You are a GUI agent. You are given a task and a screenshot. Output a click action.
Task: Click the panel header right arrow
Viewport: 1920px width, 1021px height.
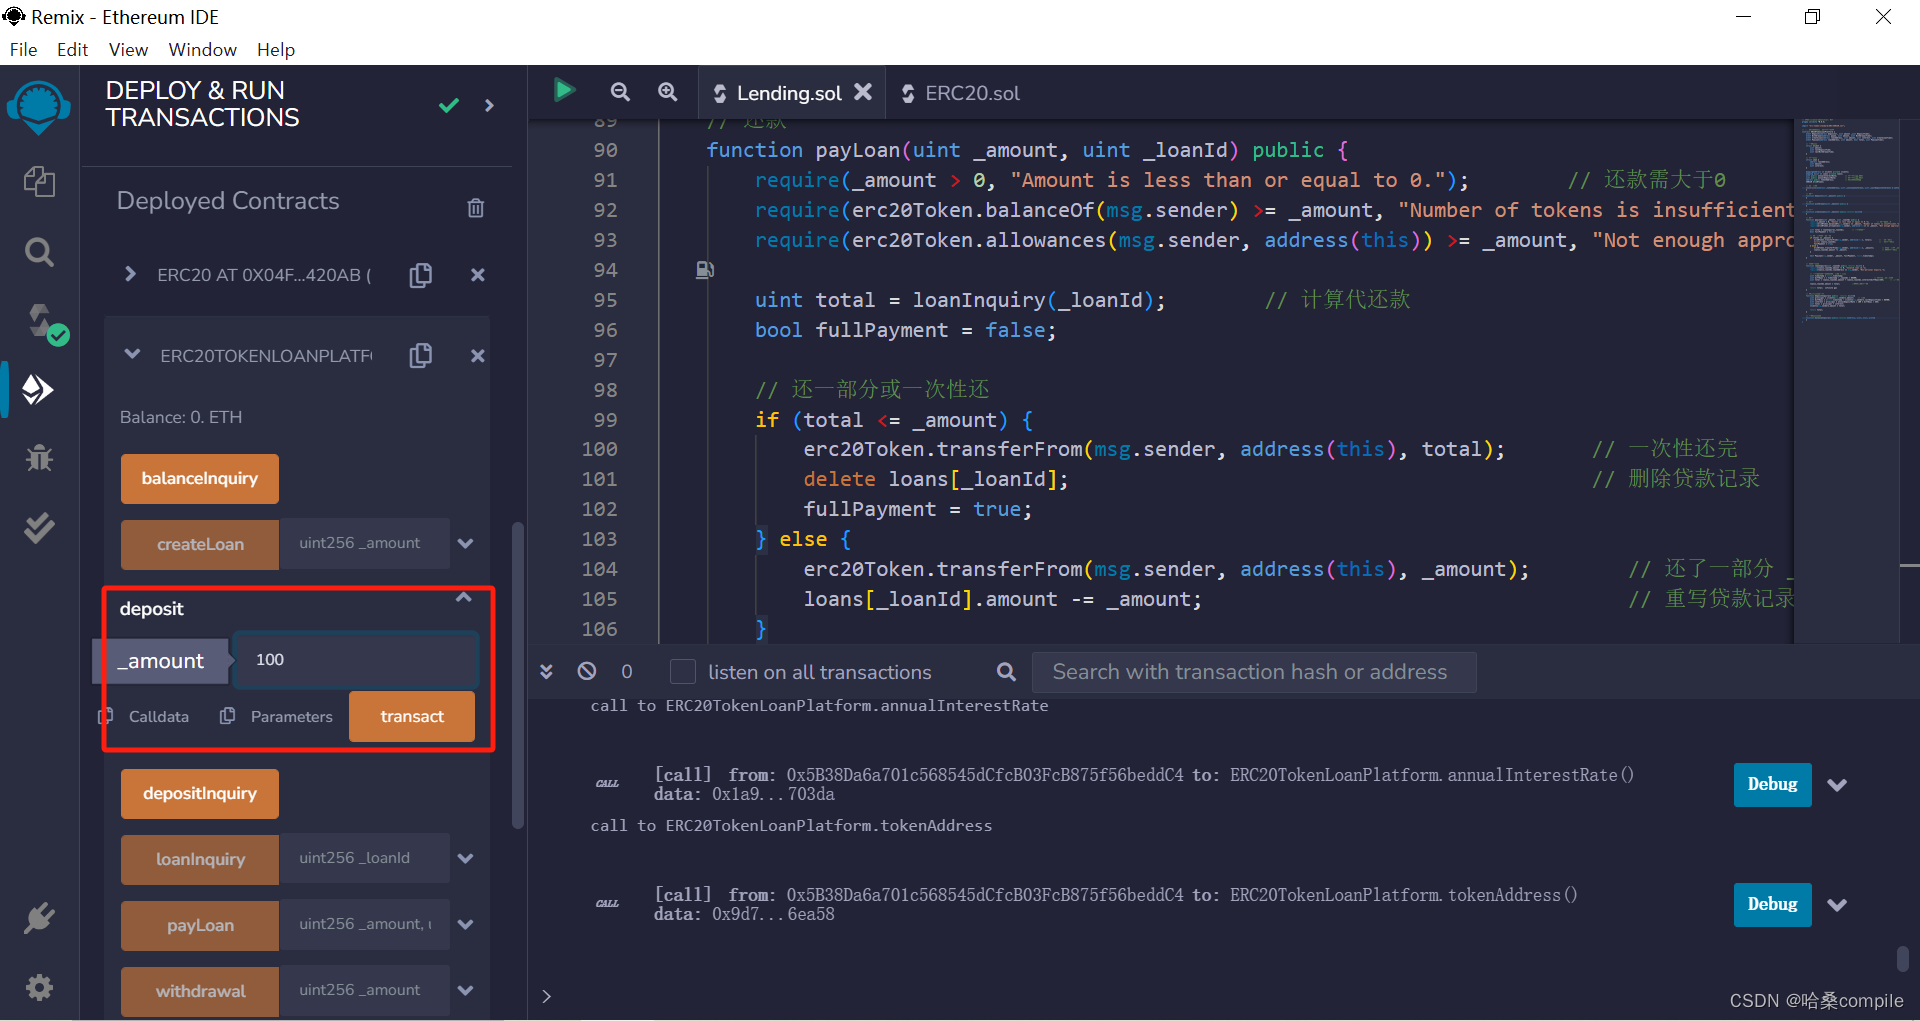click(x=489, y=105)
